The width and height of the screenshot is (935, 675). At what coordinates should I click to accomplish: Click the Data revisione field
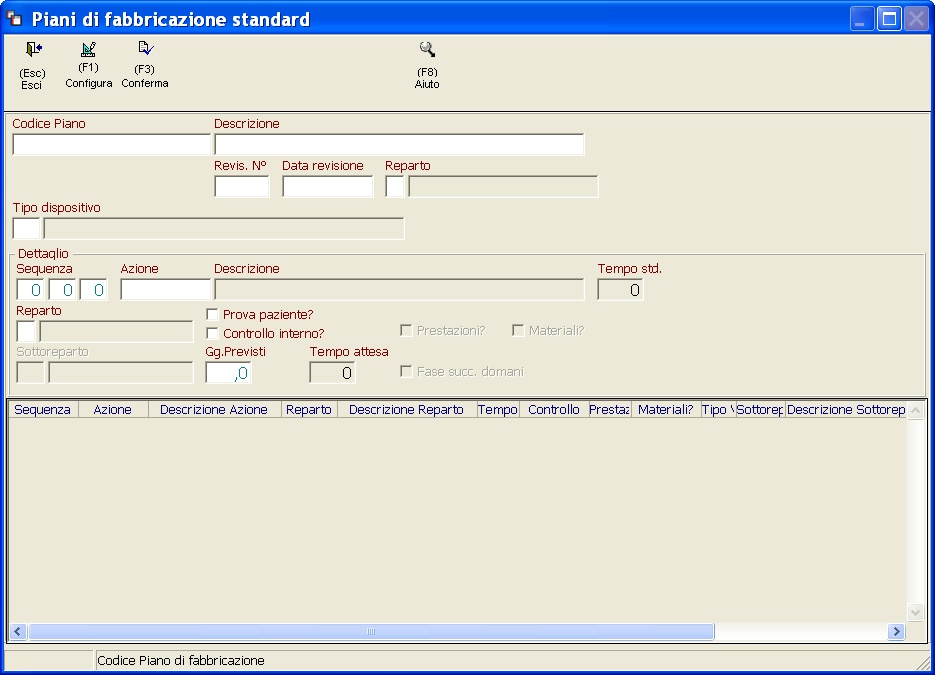[327, 187]
